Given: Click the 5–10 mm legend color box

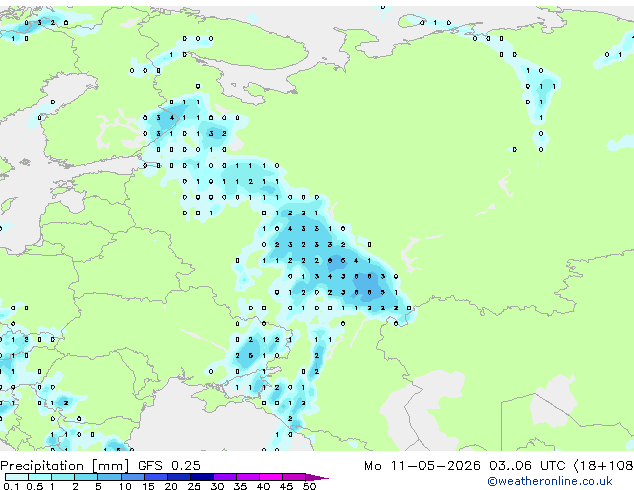Looking at the screenshot, I should coord(110,477).
